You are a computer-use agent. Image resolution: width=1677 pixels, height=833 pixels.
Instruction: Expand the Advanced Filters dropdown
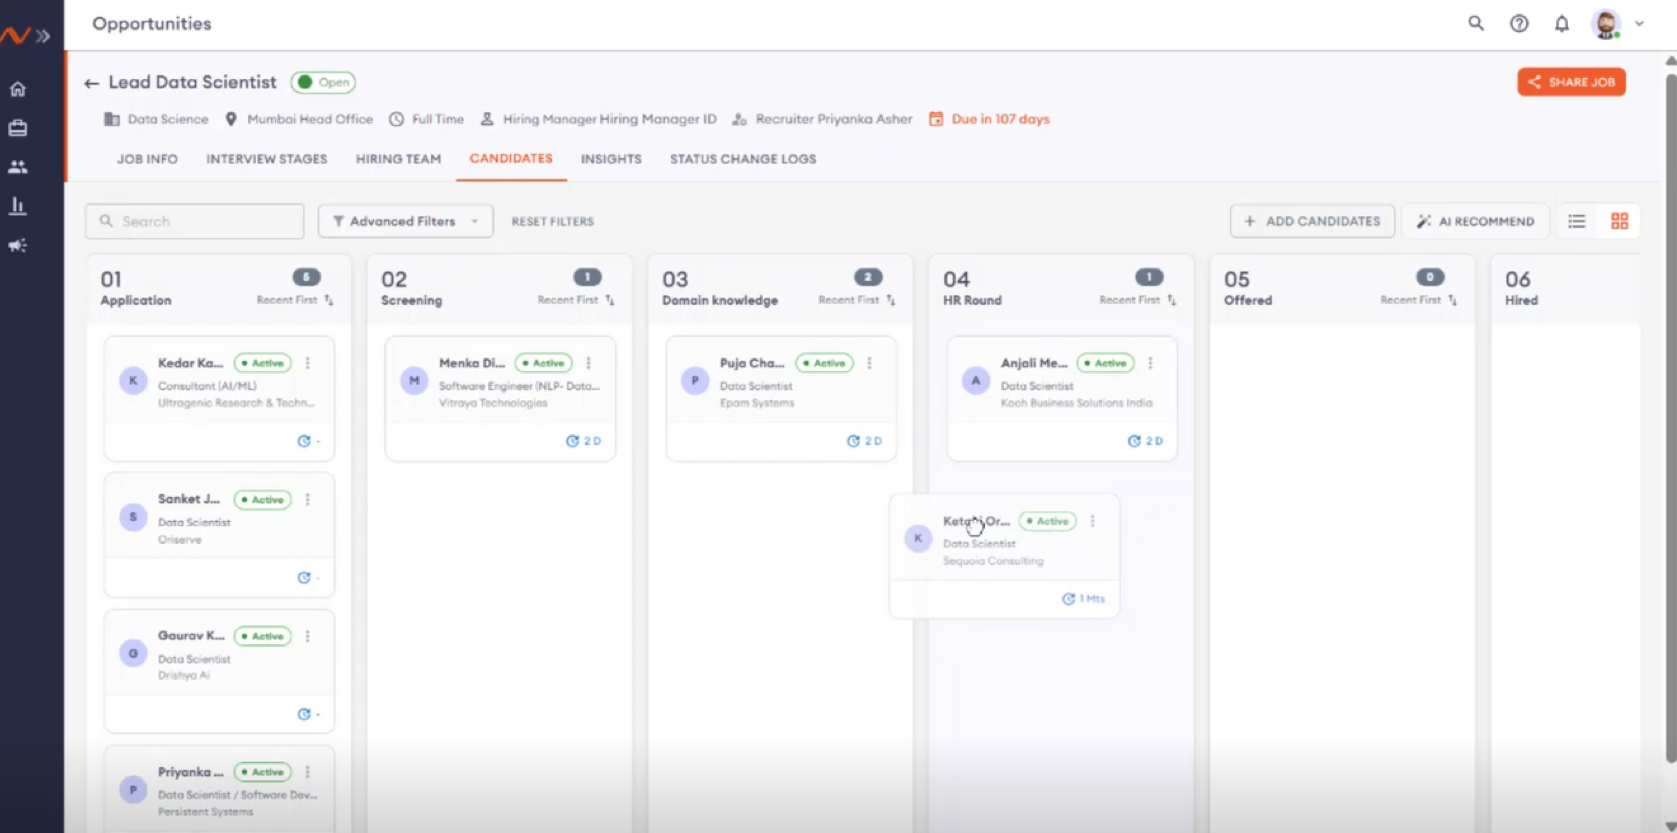pyautogui.click(x=405, y=221)
